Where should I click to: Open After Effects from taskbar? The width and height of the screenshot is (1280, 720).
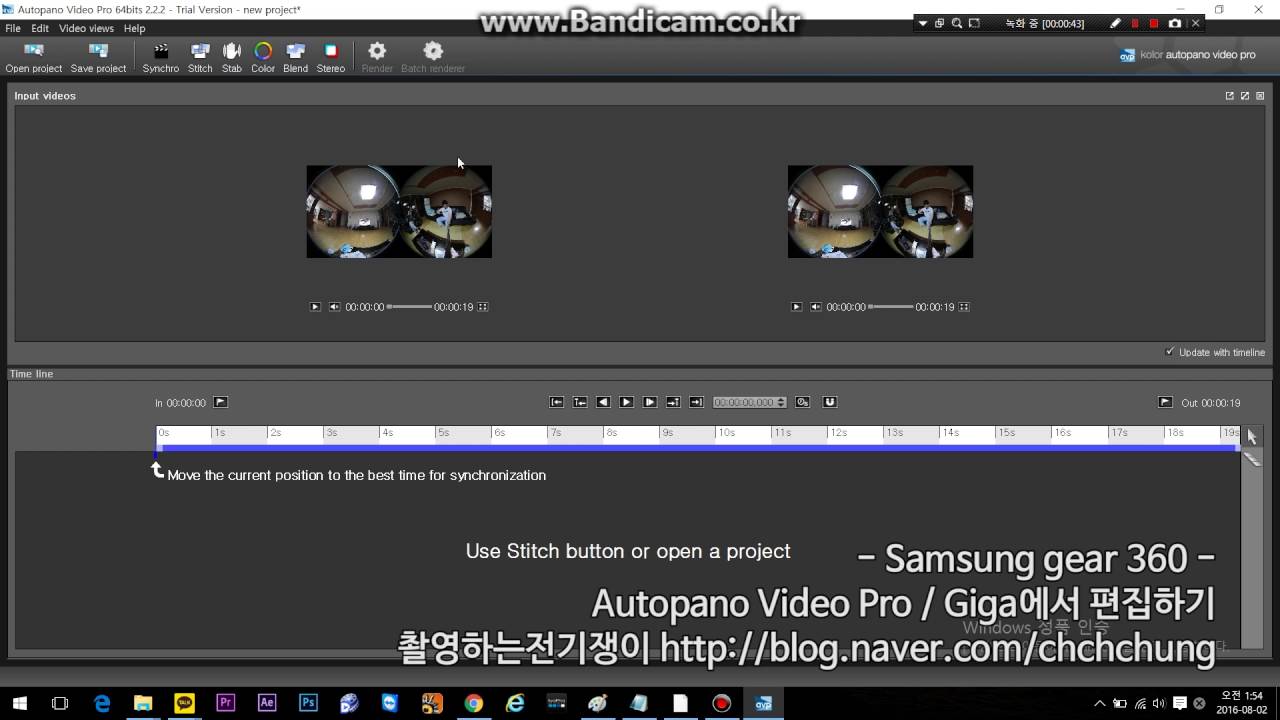[x=266, y=703]
